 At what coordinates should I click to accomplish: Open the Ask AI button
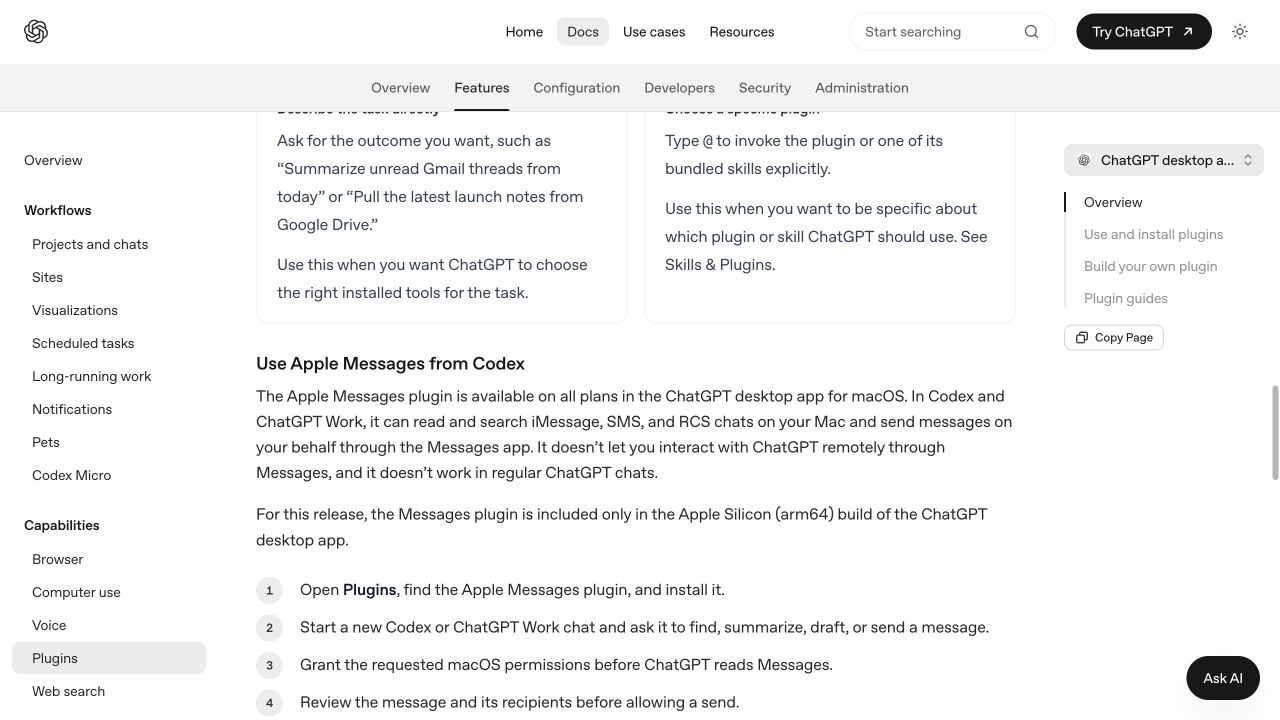click(x=1223, y=678)
